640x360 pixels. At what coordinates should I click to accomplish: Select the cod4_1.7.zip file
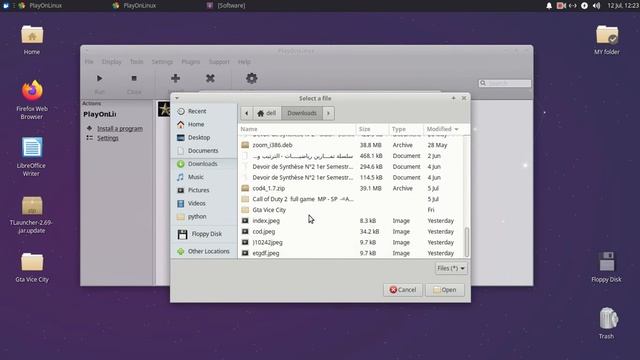(x=351, y=188)
